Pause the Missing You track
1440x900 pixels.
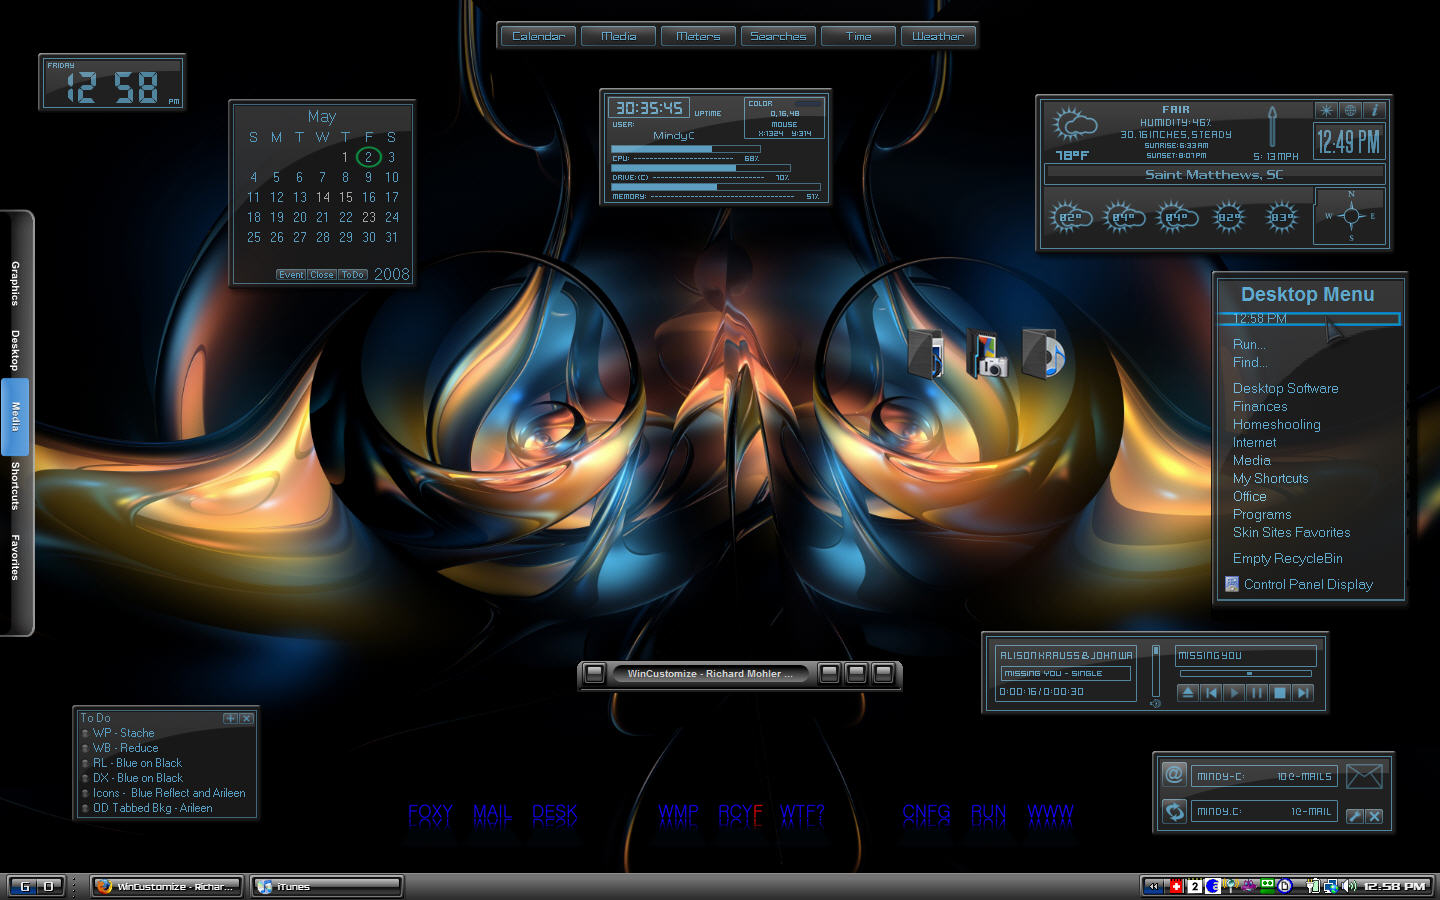click(x=1257, y=692)
